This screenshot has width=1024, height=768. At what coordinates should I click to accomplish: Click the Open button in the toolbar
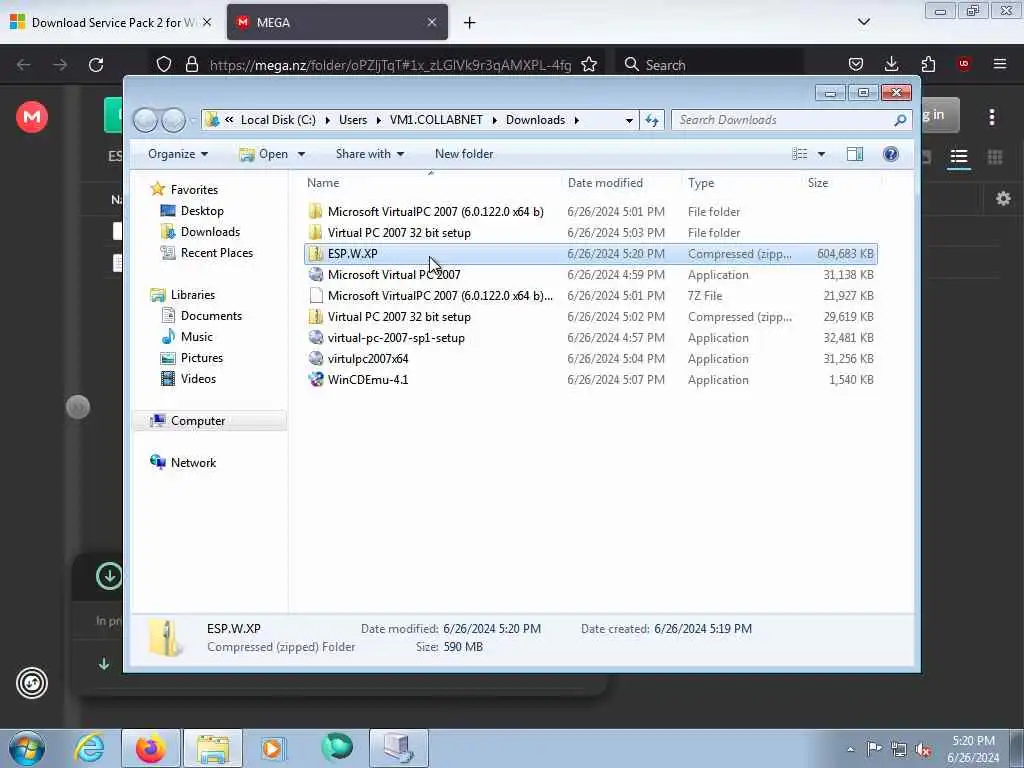pos(264,154)
